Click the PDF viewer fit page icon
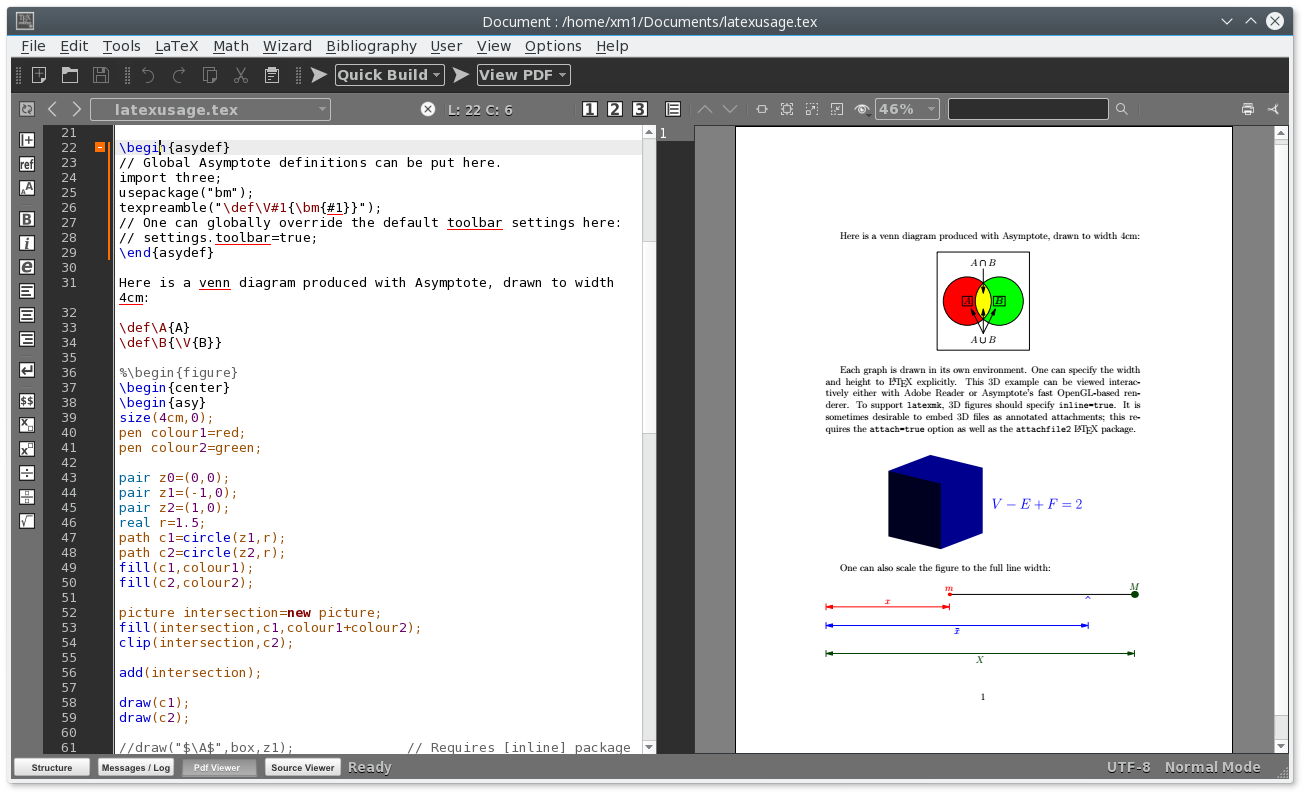The width and height of the screenshot is (1306, 796). (787, 109)
